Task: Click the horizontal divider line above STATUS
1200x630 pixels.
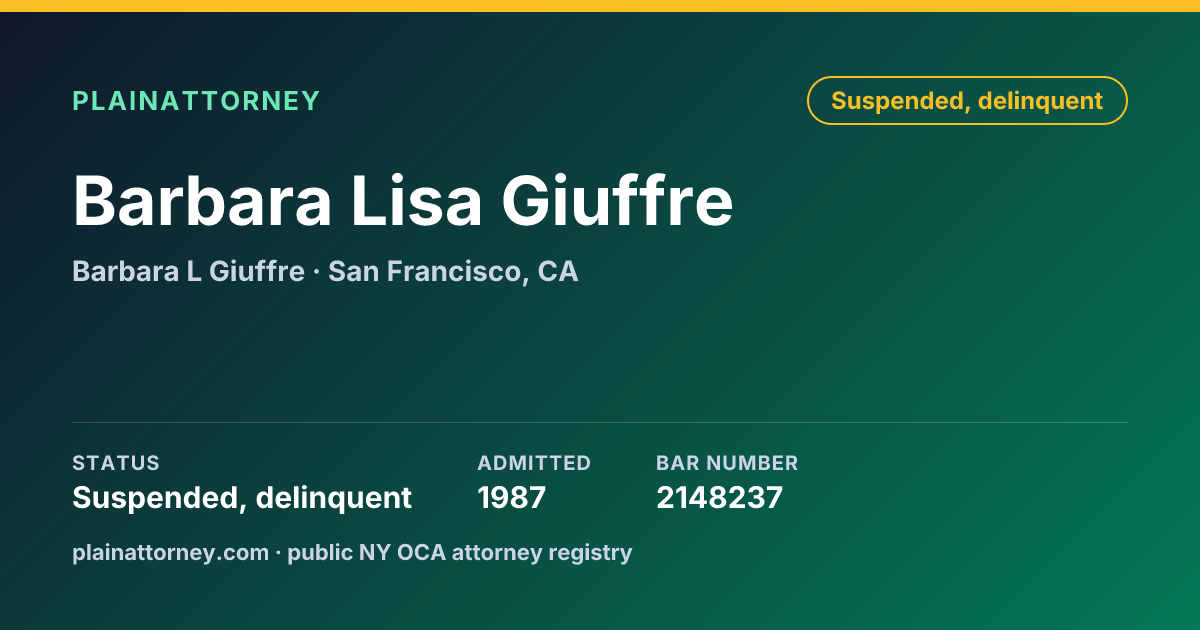Action: point(600,422)
